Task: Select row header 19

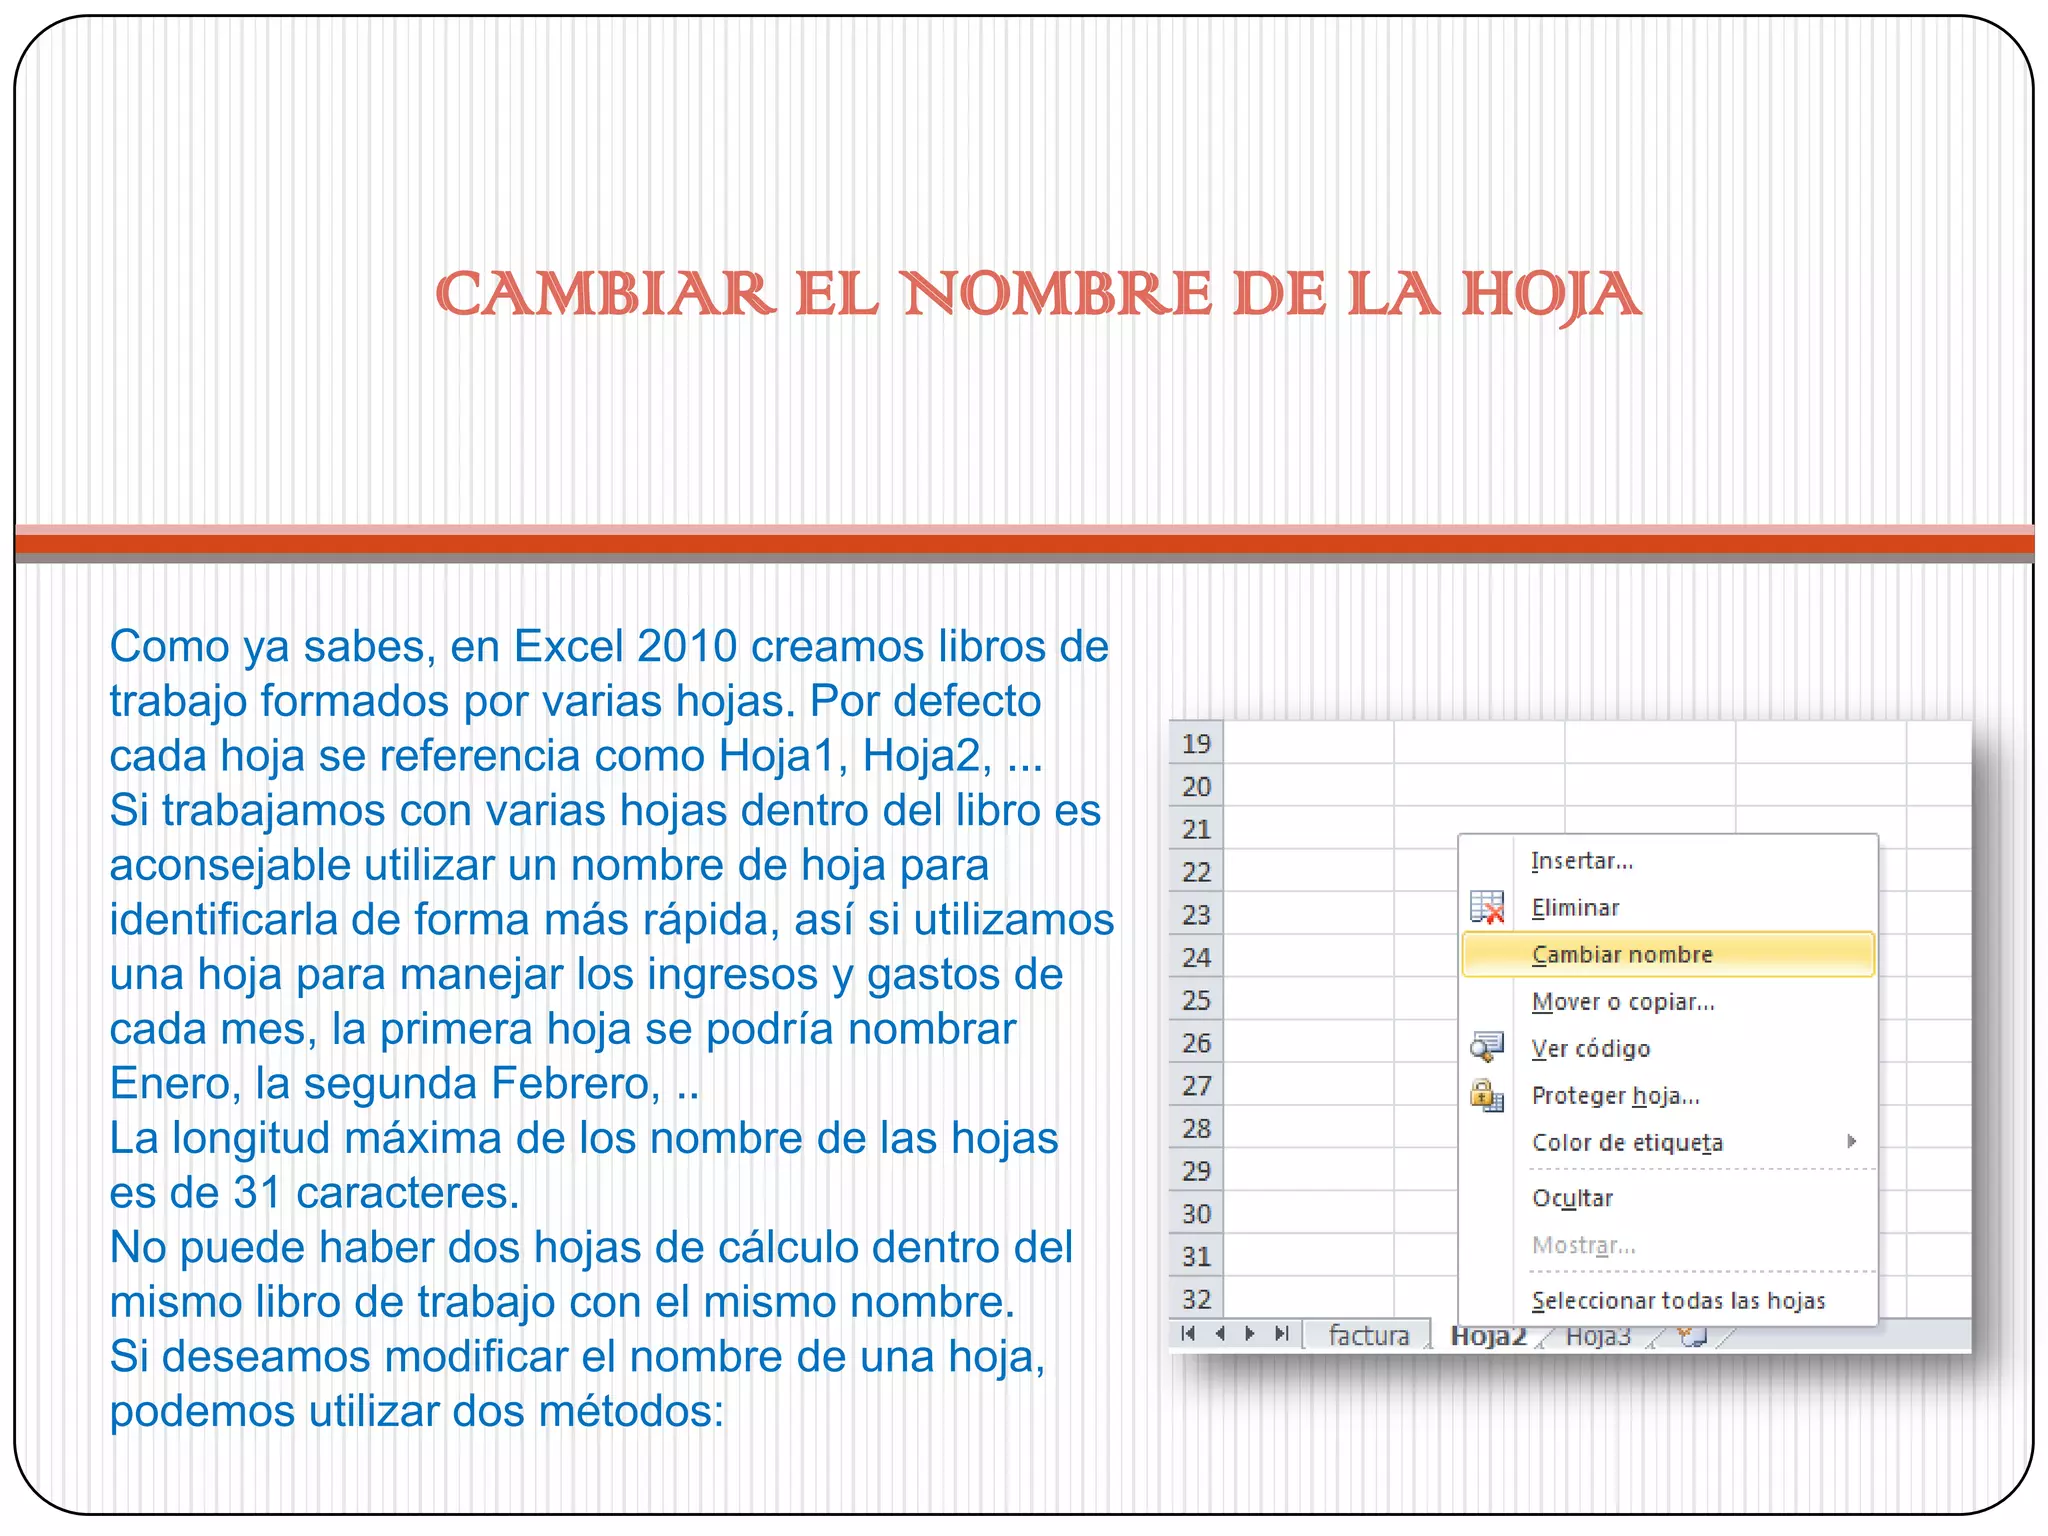Action: pos(1196,743)
